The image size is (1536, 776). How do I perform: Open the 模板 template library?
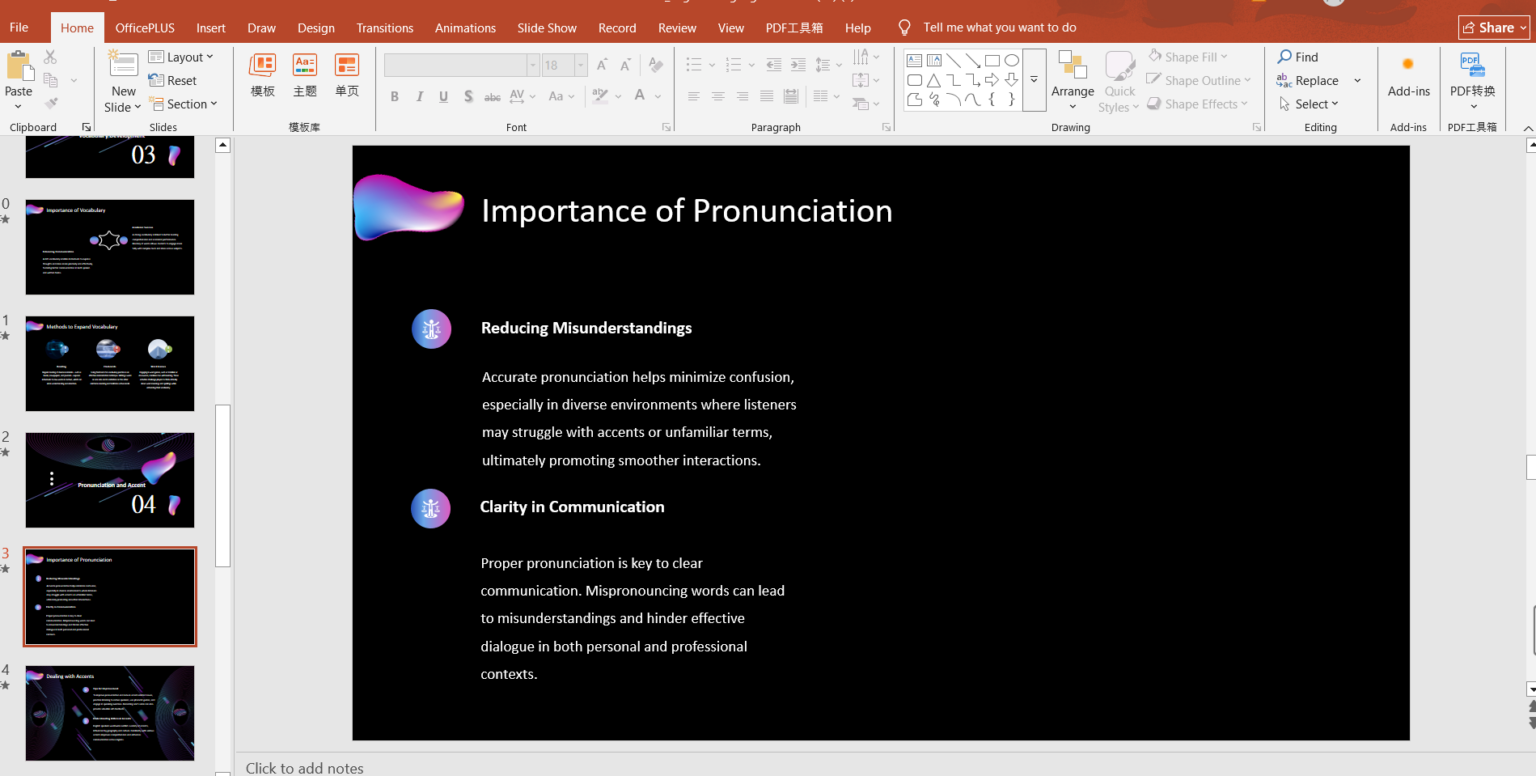263,76
